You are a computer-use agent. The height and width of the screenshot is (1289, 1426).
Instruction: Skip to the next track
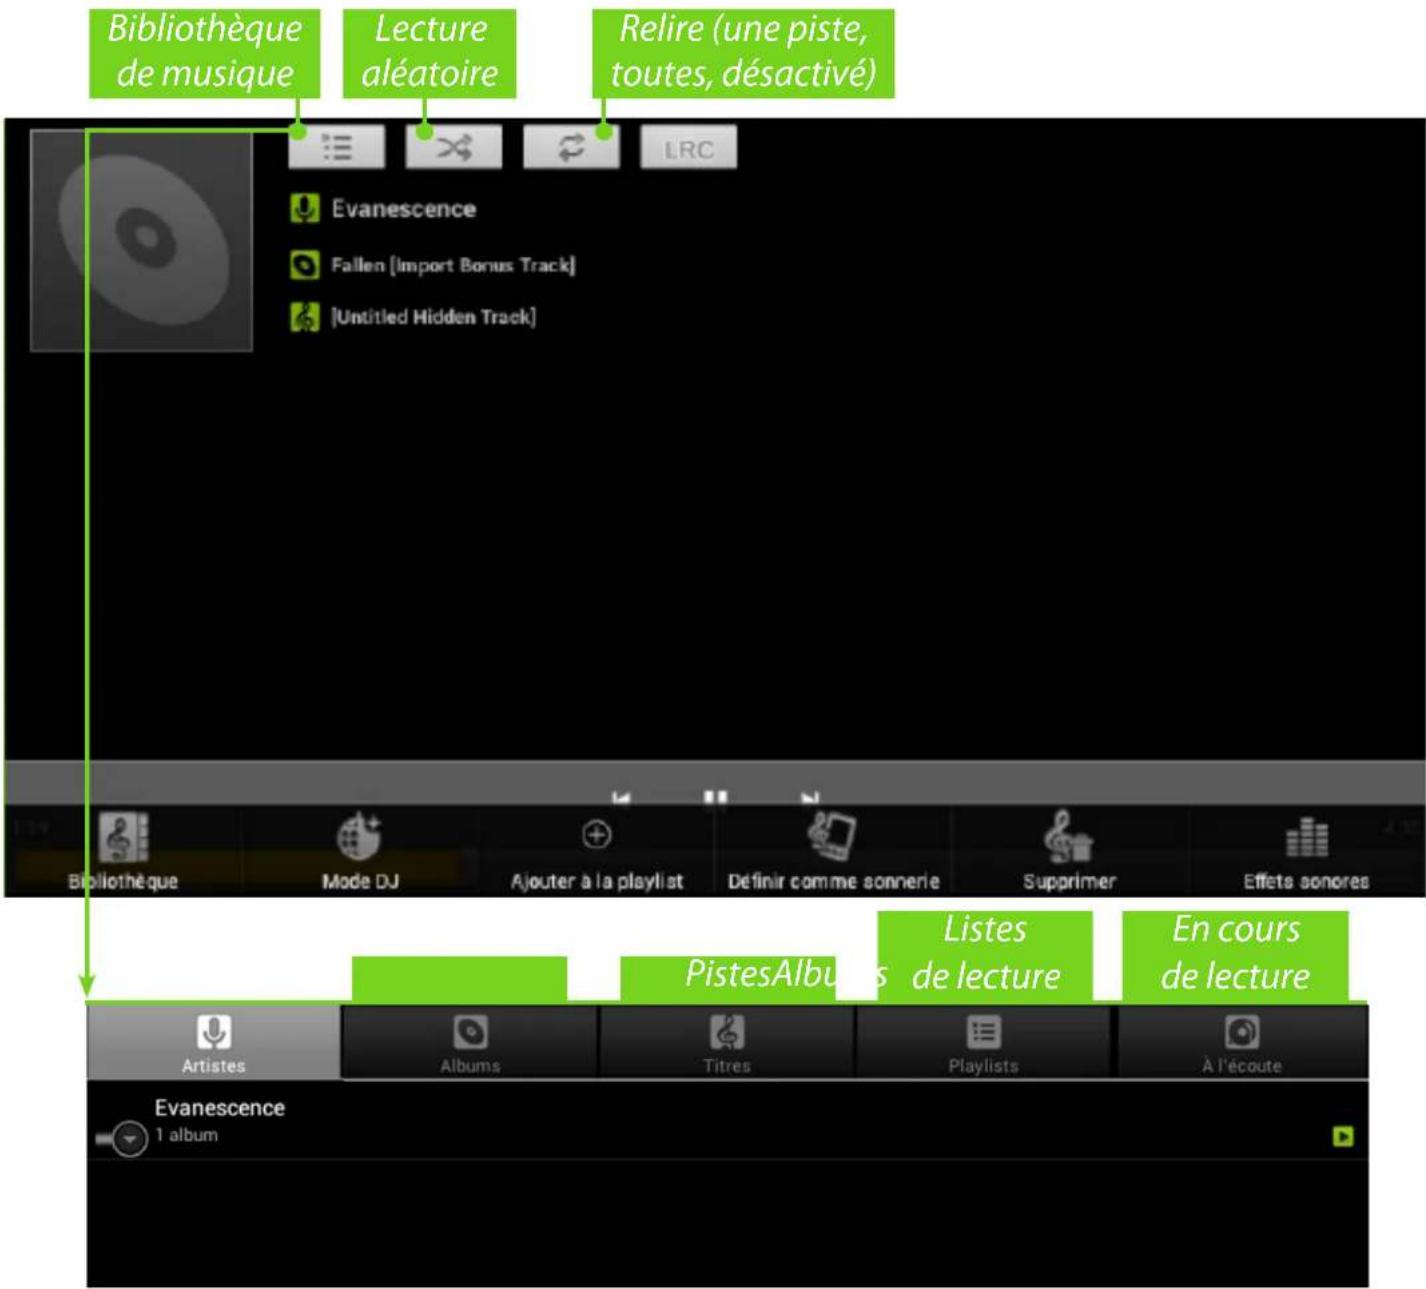[810, 797]
